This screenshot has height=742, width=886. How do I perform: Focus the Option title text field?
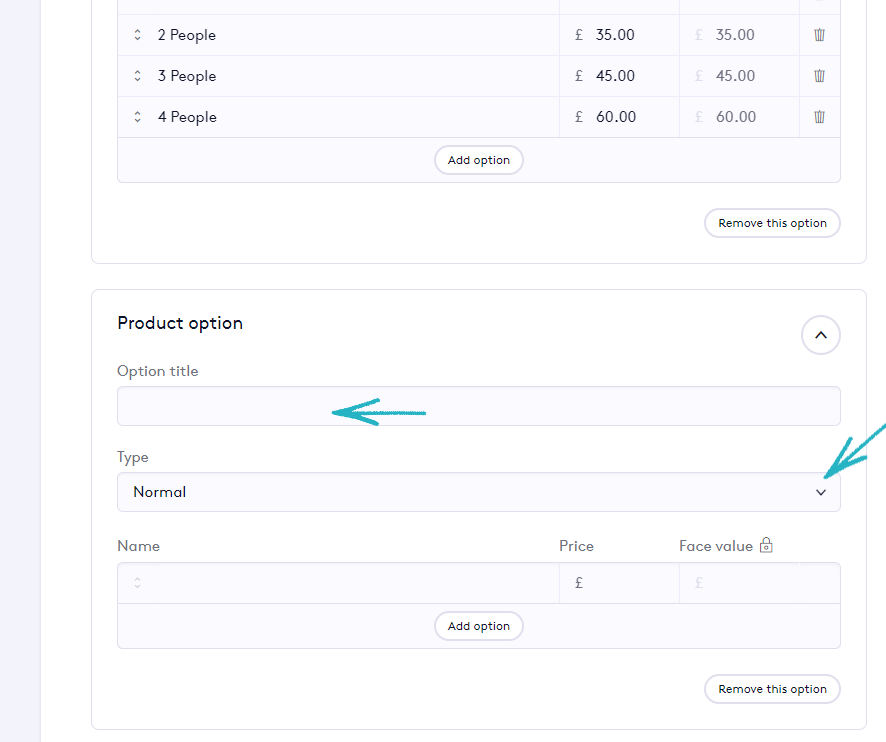click(x=478, y=406)
